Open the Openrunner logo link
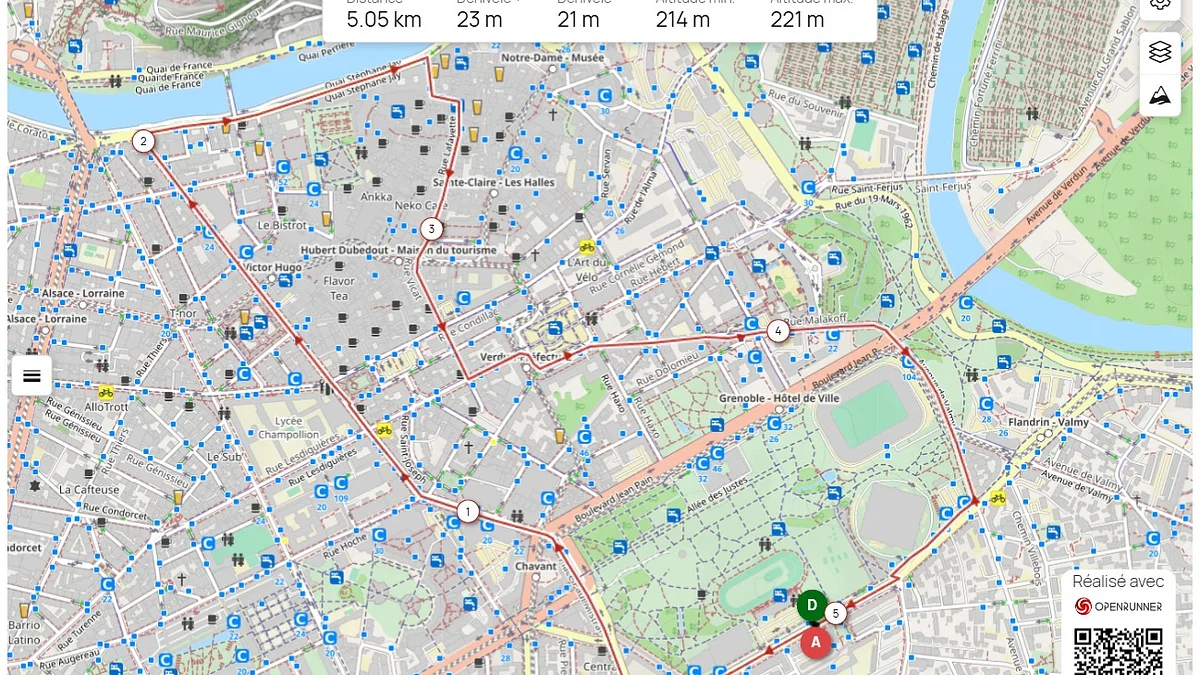Screen dimensions: 1200x675 [x=1118, y=606]
